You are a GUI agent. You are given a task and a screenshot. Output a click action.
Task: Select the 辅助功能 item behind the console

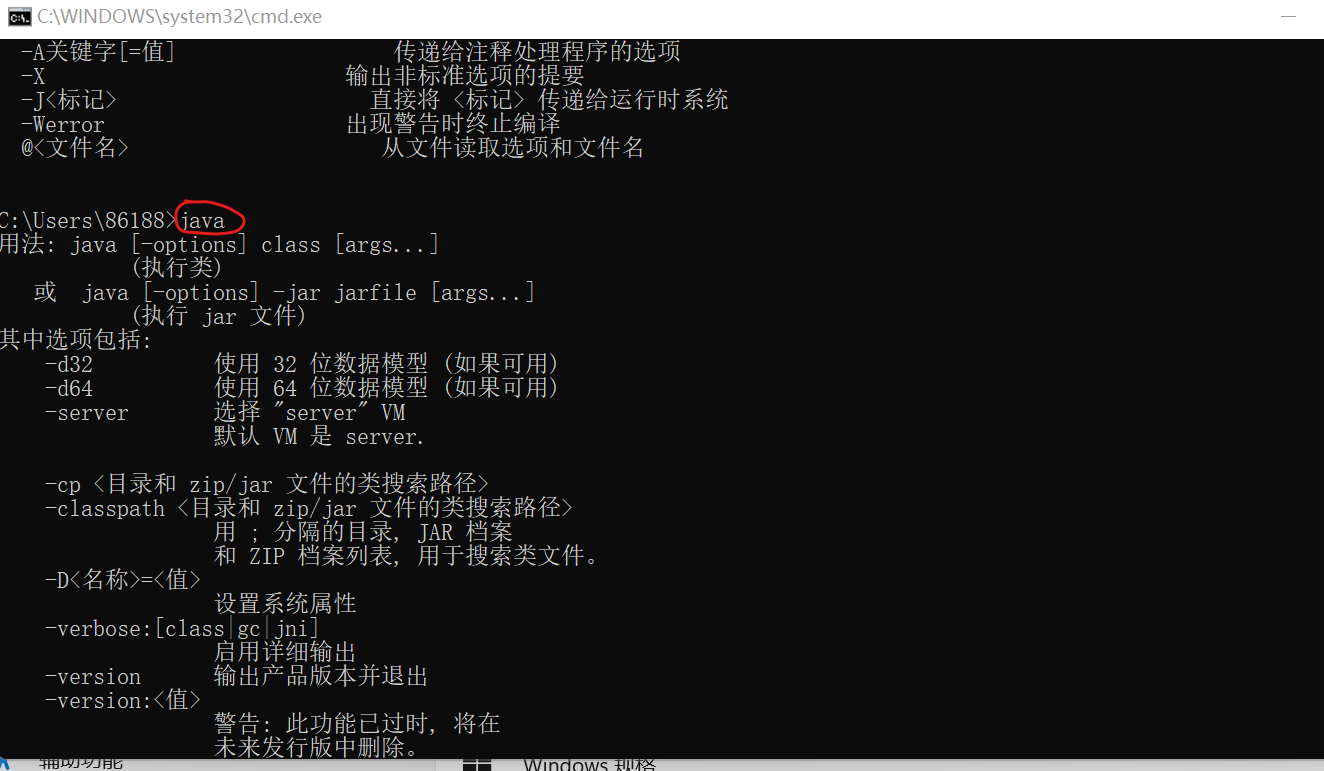pyautogui.click(x=80, y=764)
